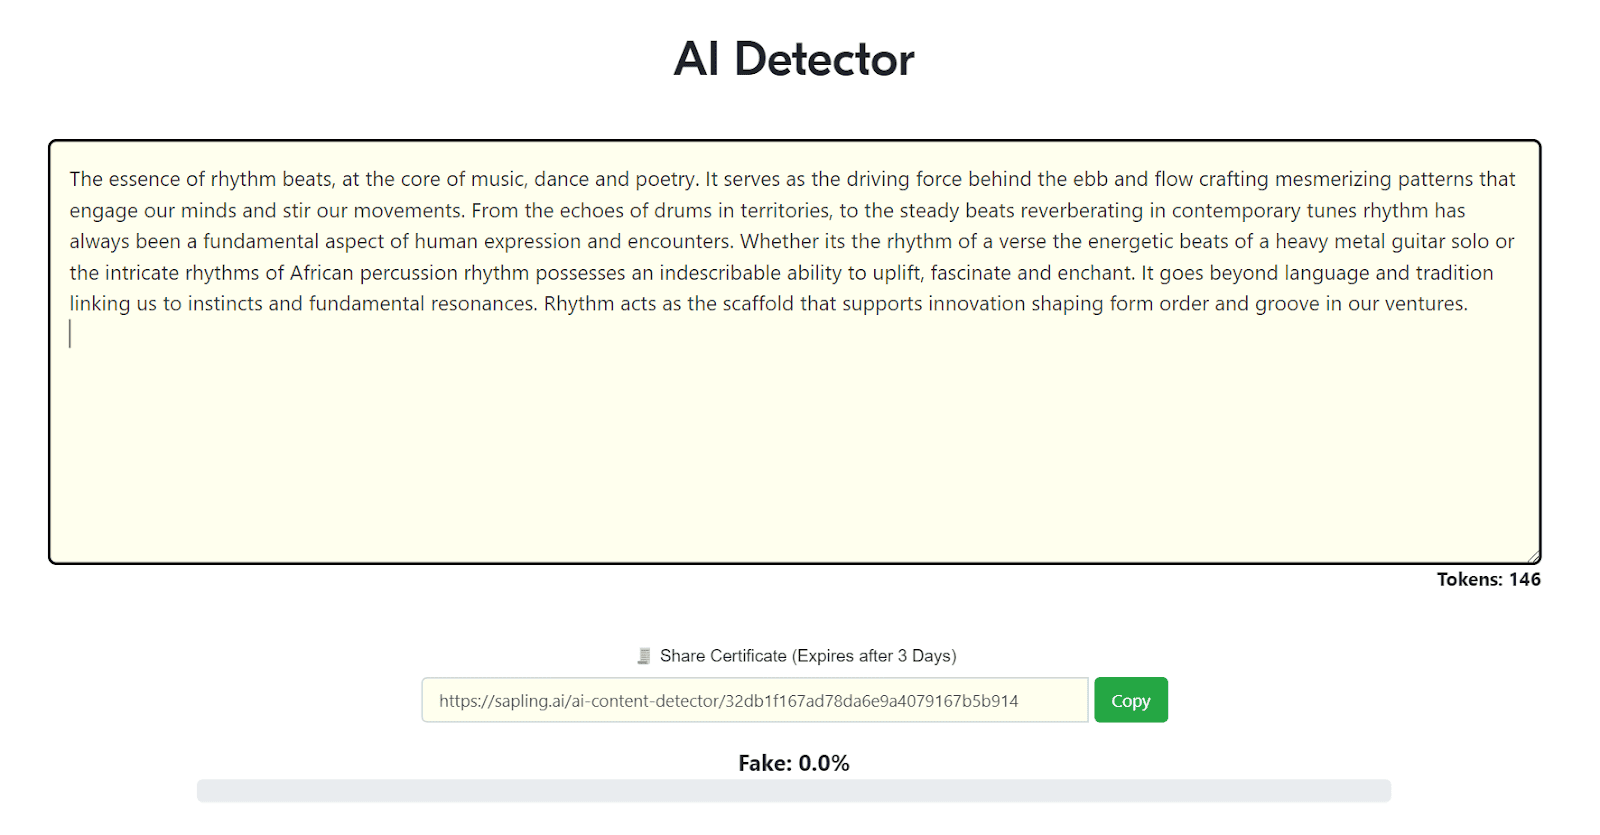1600x835 pixels.
Task: Click the text area resize handle corner
Action: click(1533, 556)
